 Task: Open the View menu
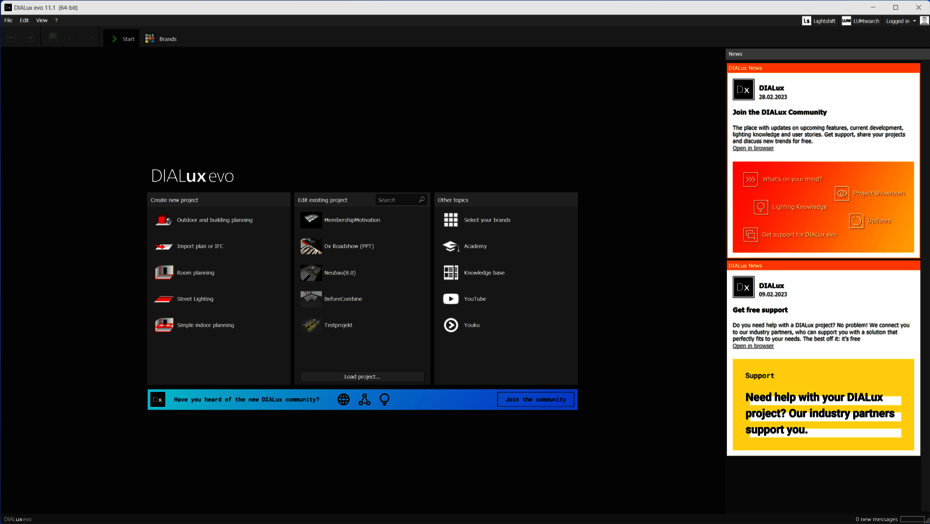click(41, 20)
